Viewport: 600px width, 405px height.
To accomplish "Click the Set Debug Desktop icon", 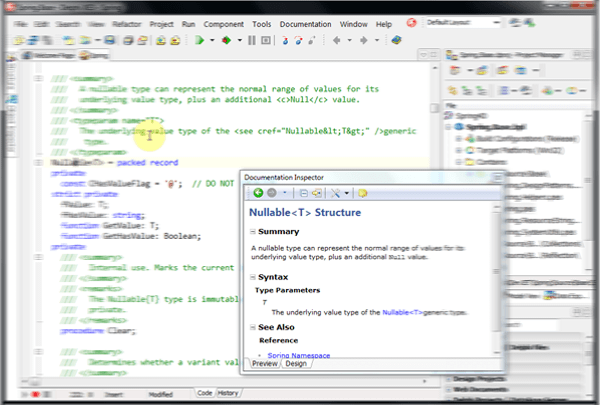I will click(529, 23).
